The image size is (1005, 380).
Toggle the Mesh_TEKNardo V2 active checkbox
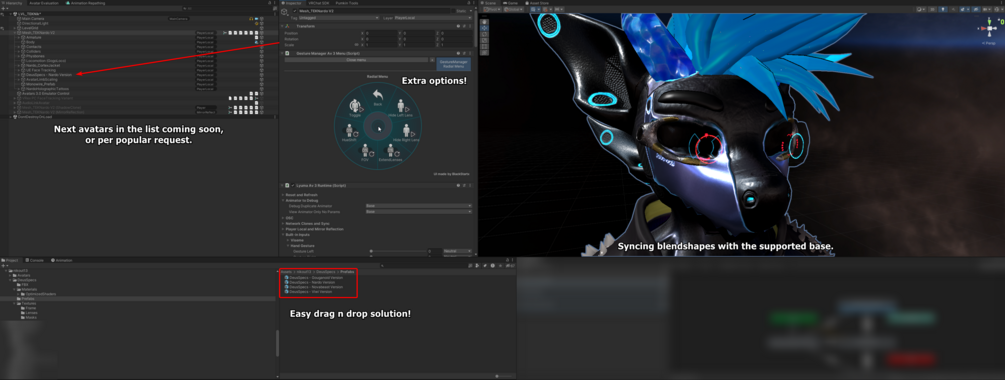point(295,11)
